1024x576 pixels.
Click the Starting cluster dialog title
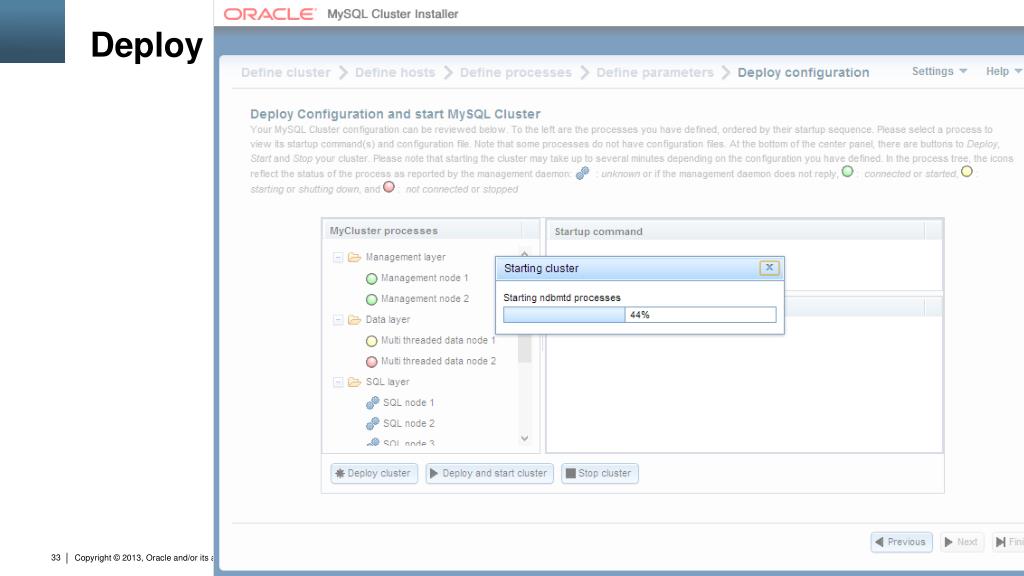click(541, 268)
